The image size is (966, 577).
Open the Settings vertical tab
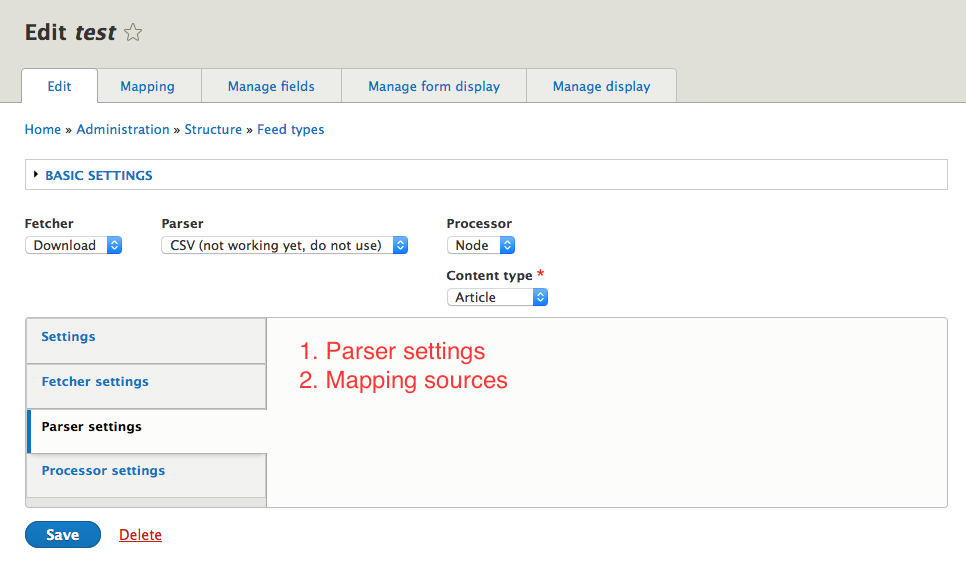click(68, 337)
